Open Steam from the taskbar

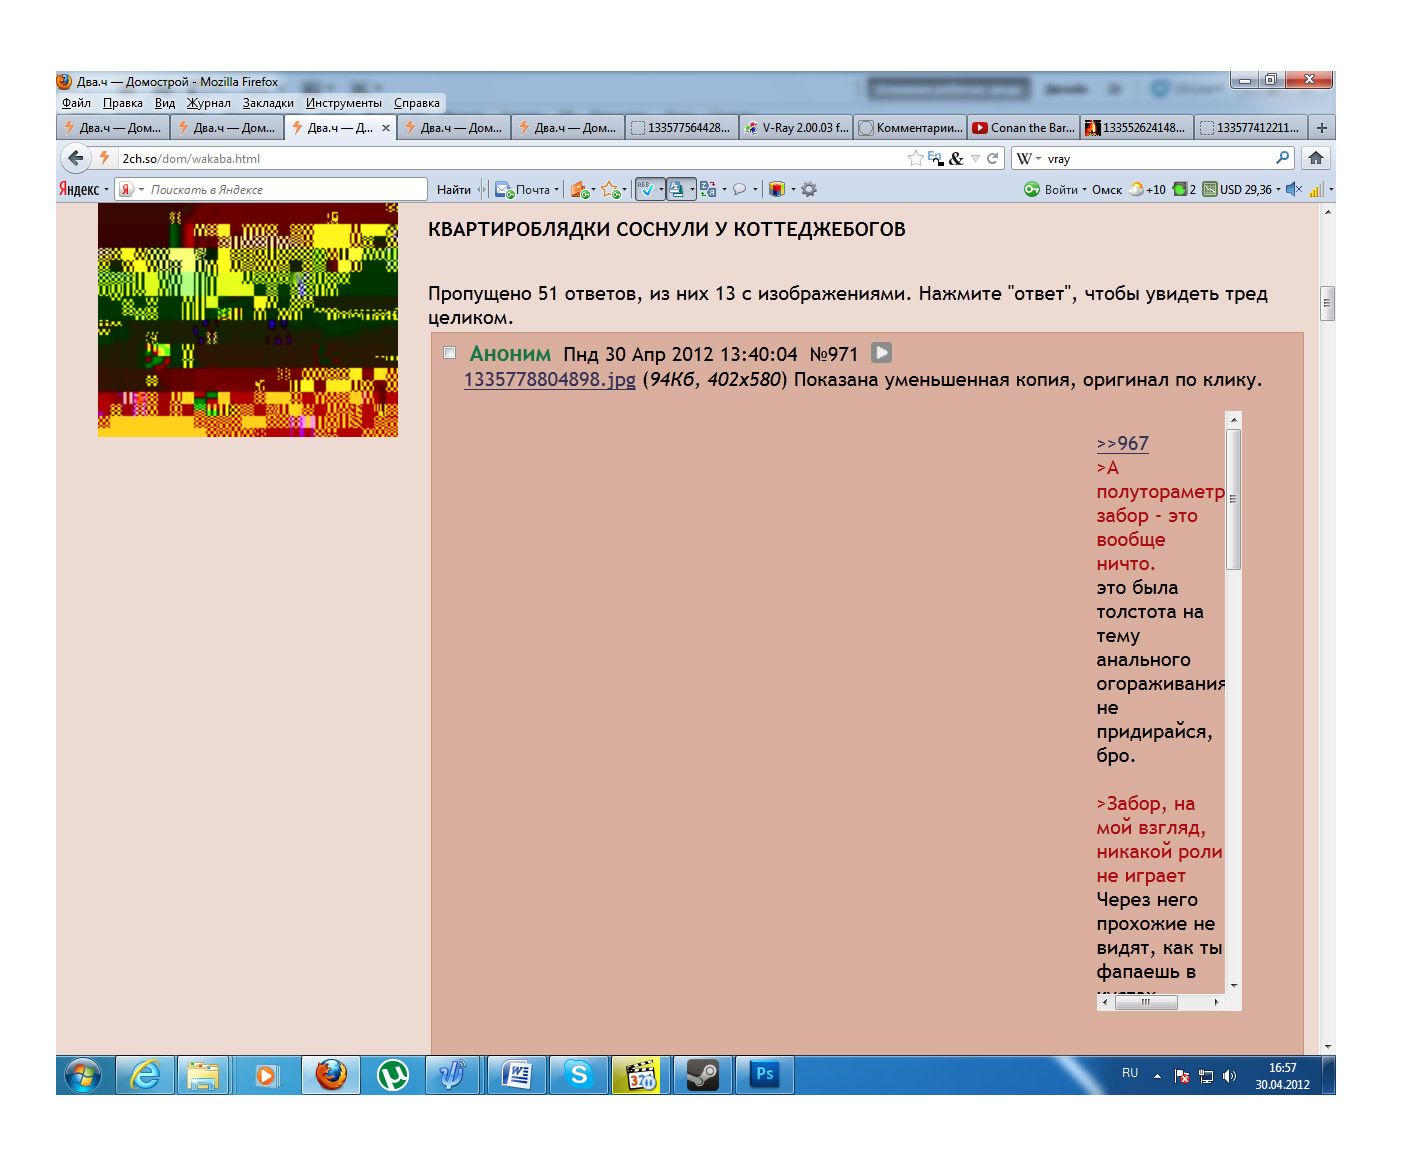point(703,1075)
